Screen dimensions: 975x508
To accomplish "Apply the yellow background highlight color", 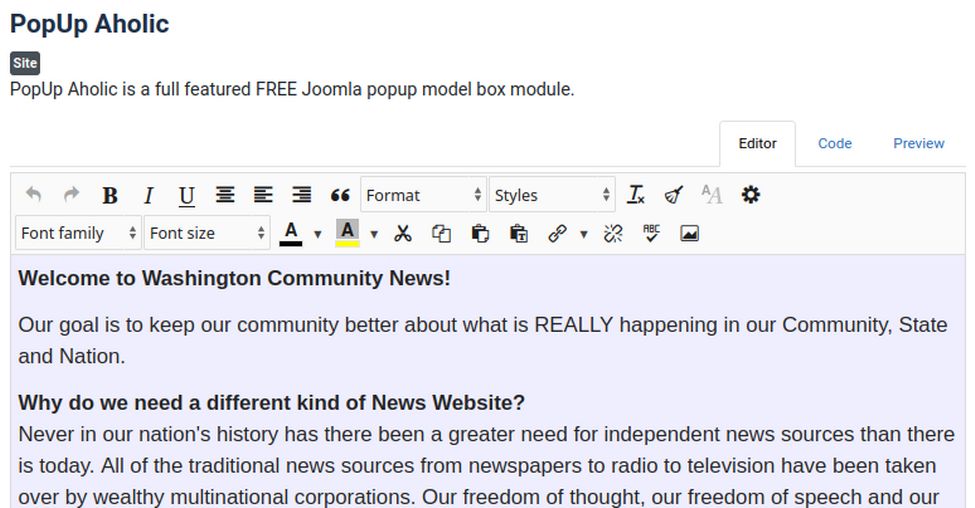I will 347,233.
